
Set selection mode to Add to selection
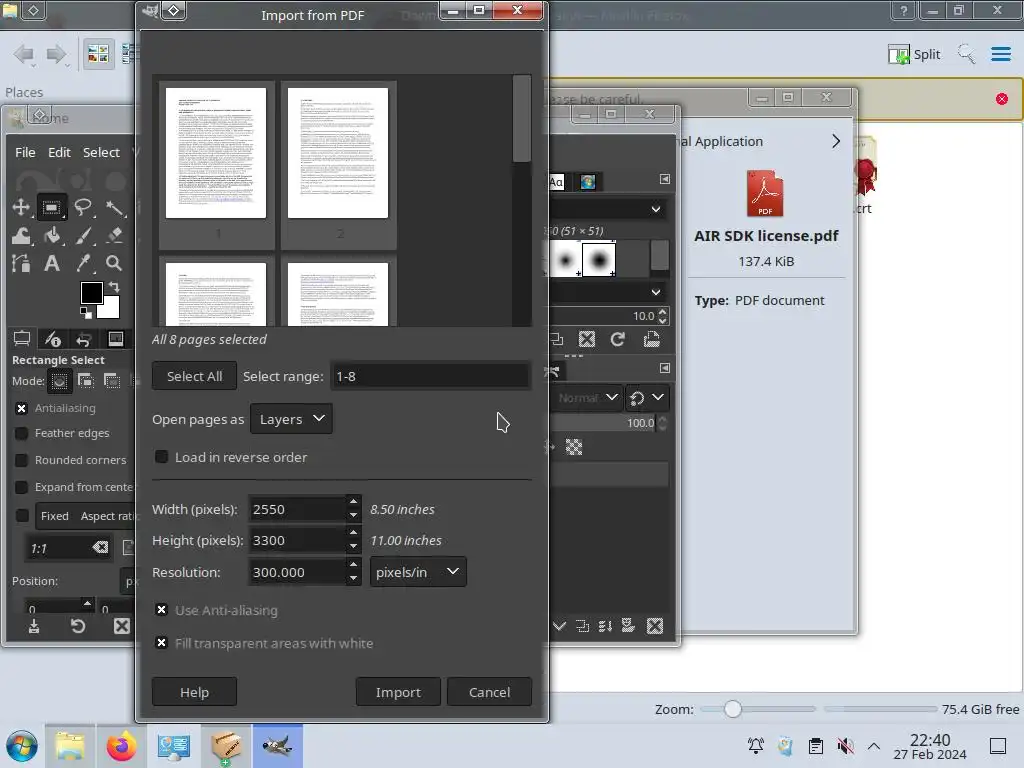(86, 381)
